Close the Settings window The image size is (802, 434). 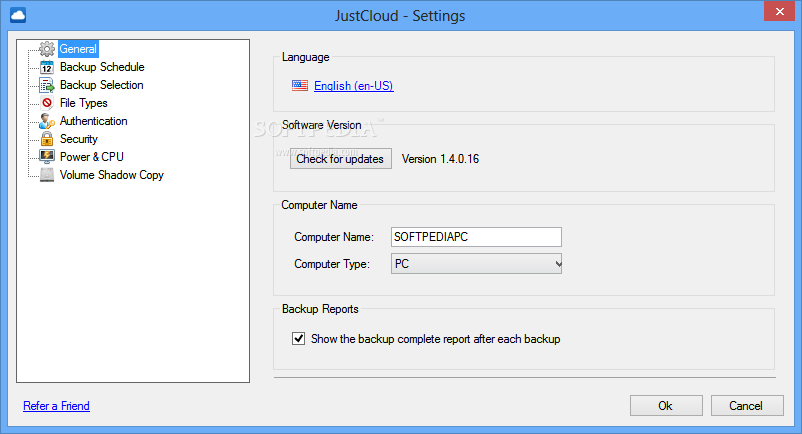[779, 11]
